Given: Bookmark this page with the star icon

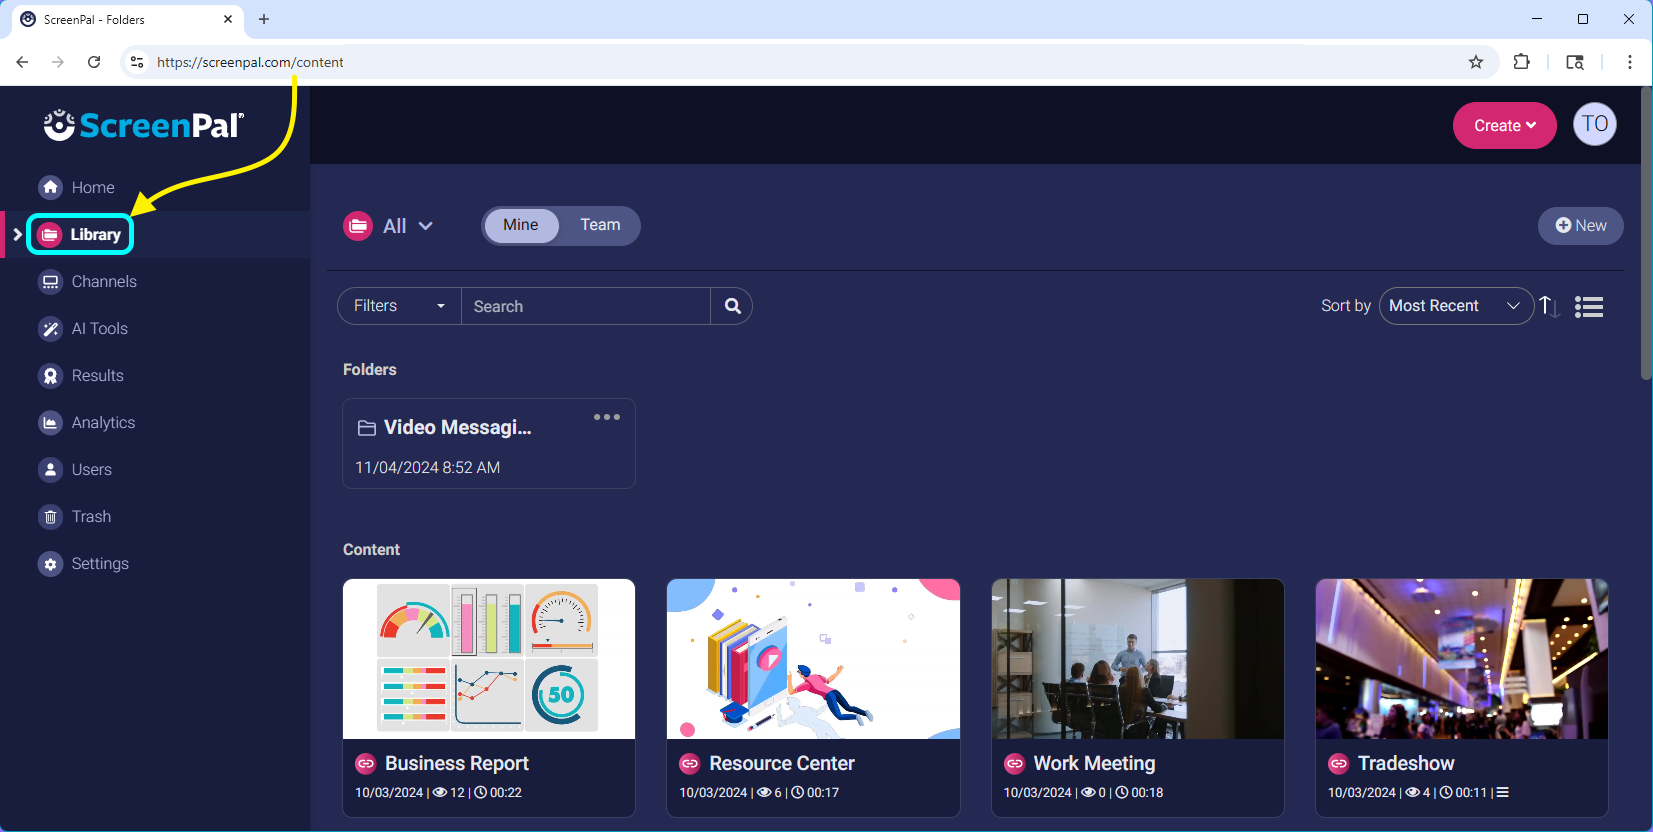Looking at the screenshot, I should [1476, 62].
